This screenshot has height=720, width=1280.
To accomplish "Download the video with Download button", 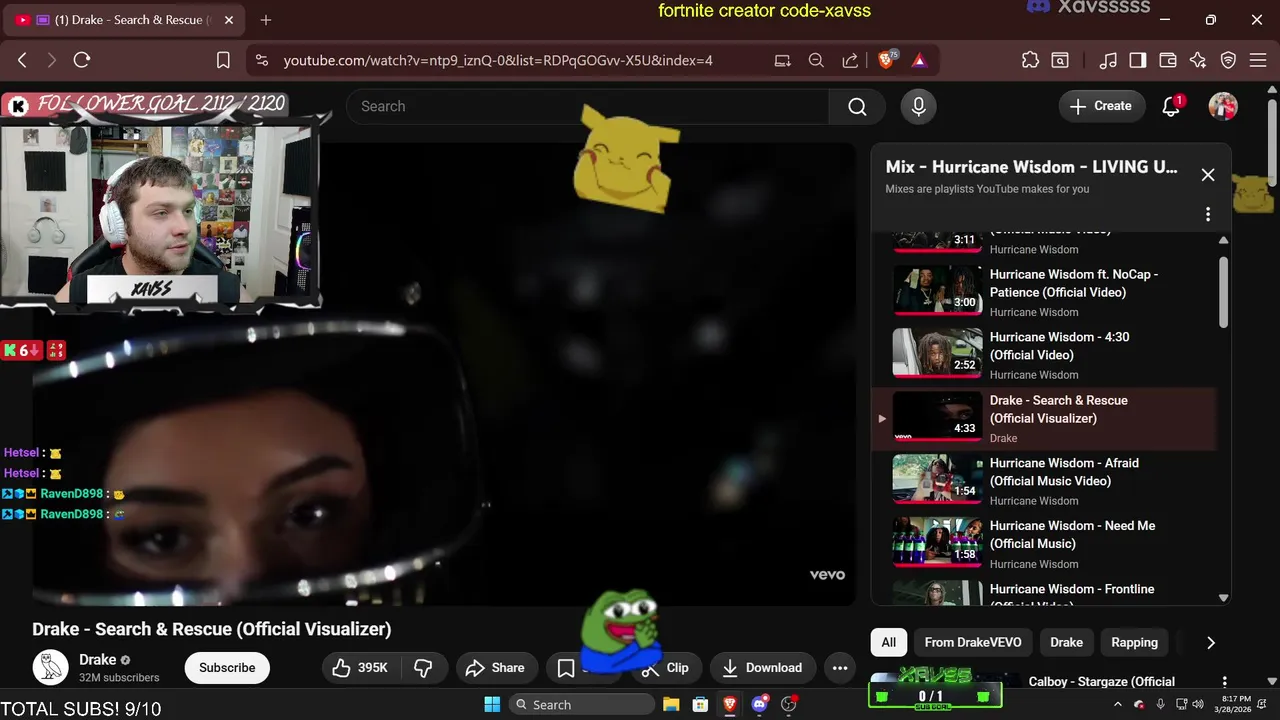I will tap(763, 668).
